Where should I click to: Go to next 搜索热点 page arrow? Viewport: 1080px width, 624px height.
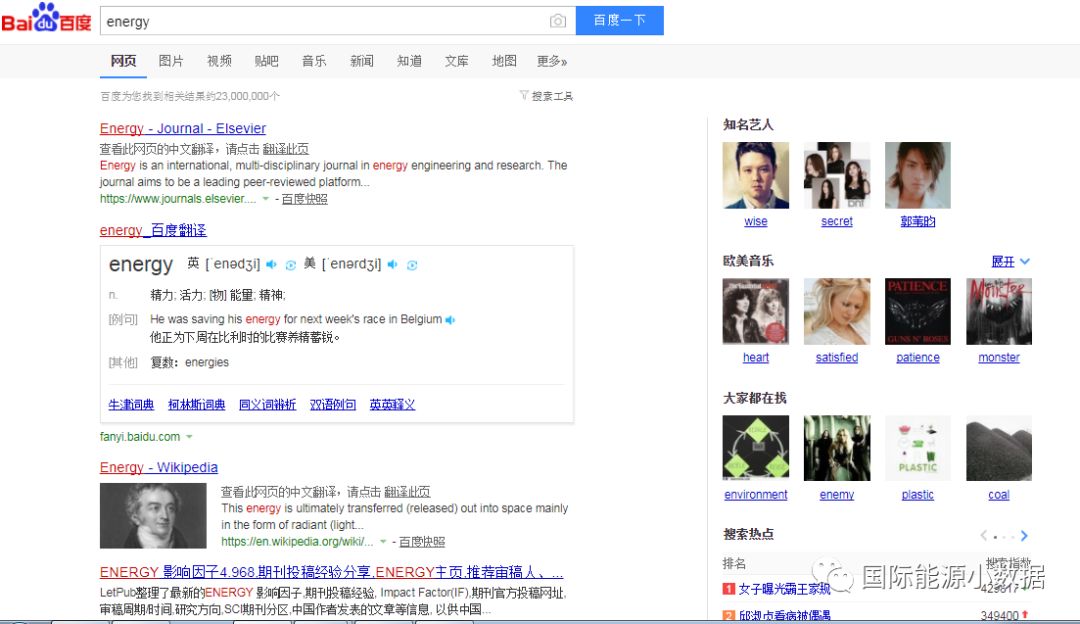point(1024,535)
